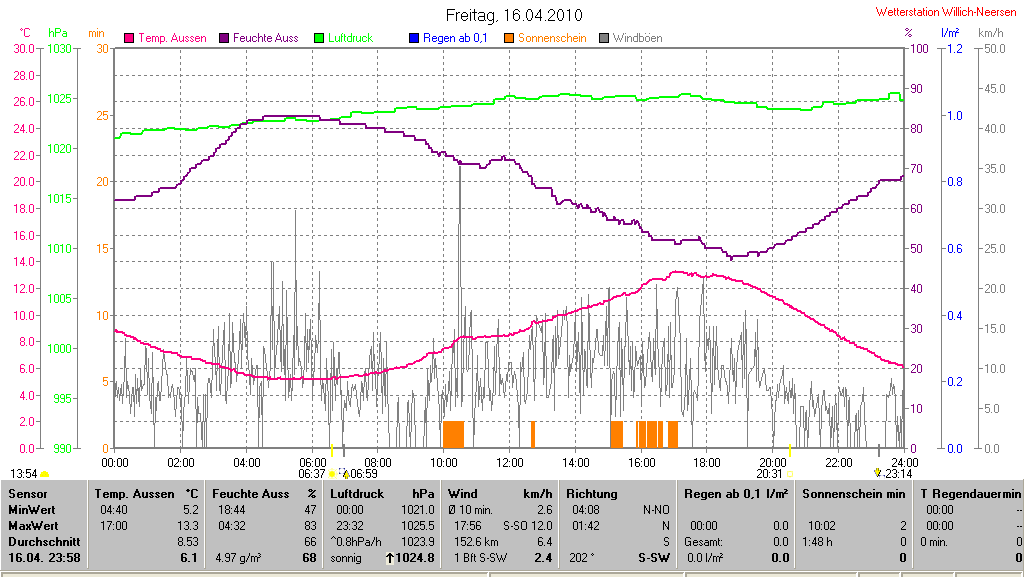Viewport: 1024px width, 577px height.
Task: Click the km/h axis unit label above axis
Action: coord(991,33)
